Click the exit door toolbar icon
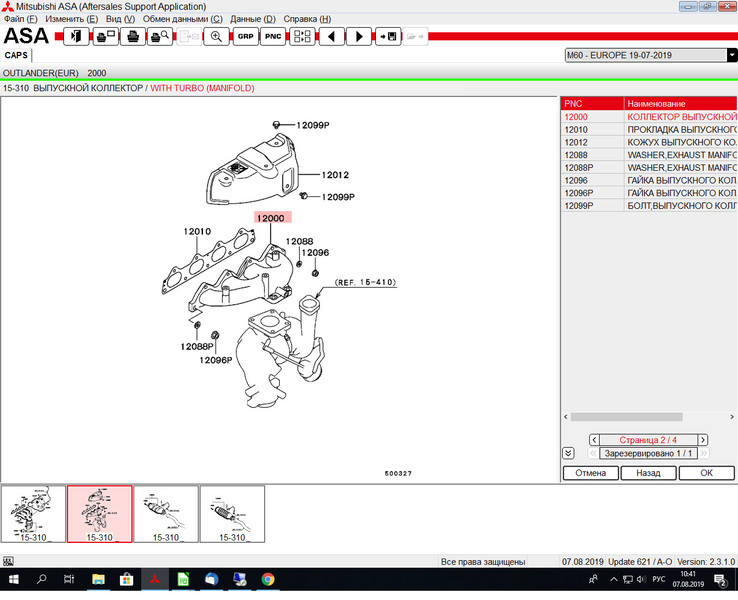Viewport: 738px width, 600px height. pyautogui.click(x=76, y=36)
